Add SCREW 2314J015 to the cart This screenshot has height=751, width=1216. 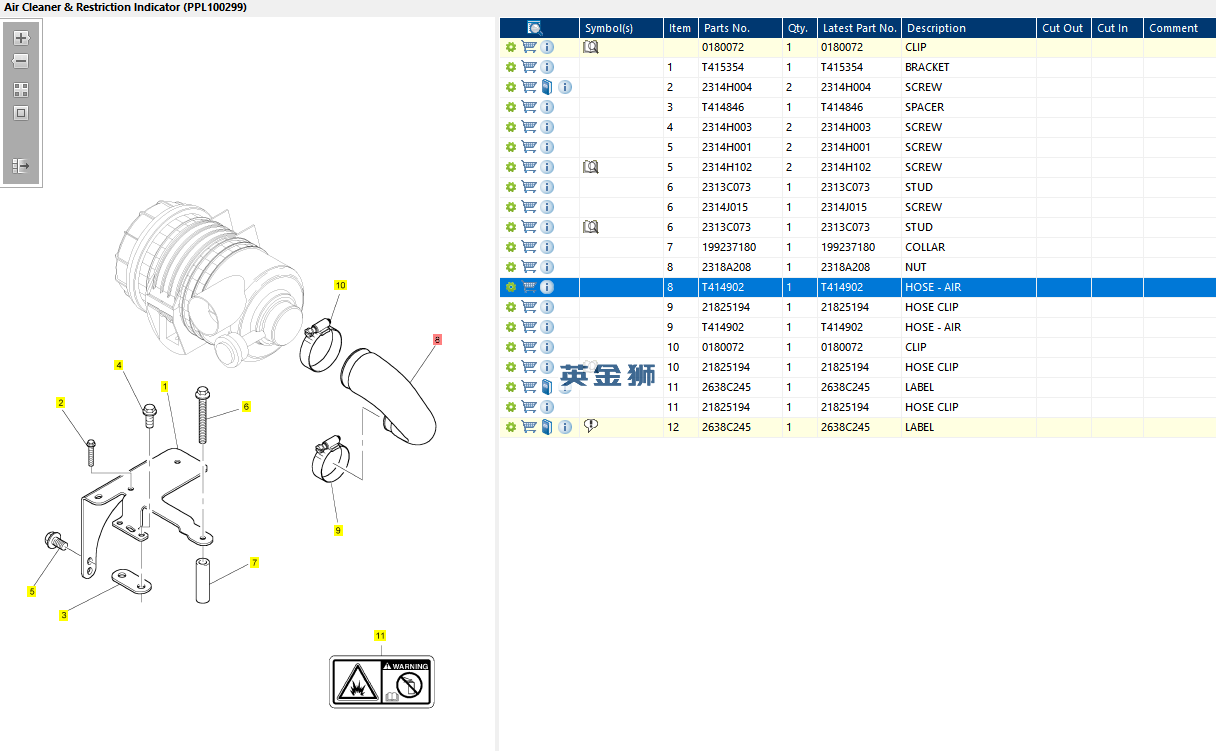(x=529, y=207)
